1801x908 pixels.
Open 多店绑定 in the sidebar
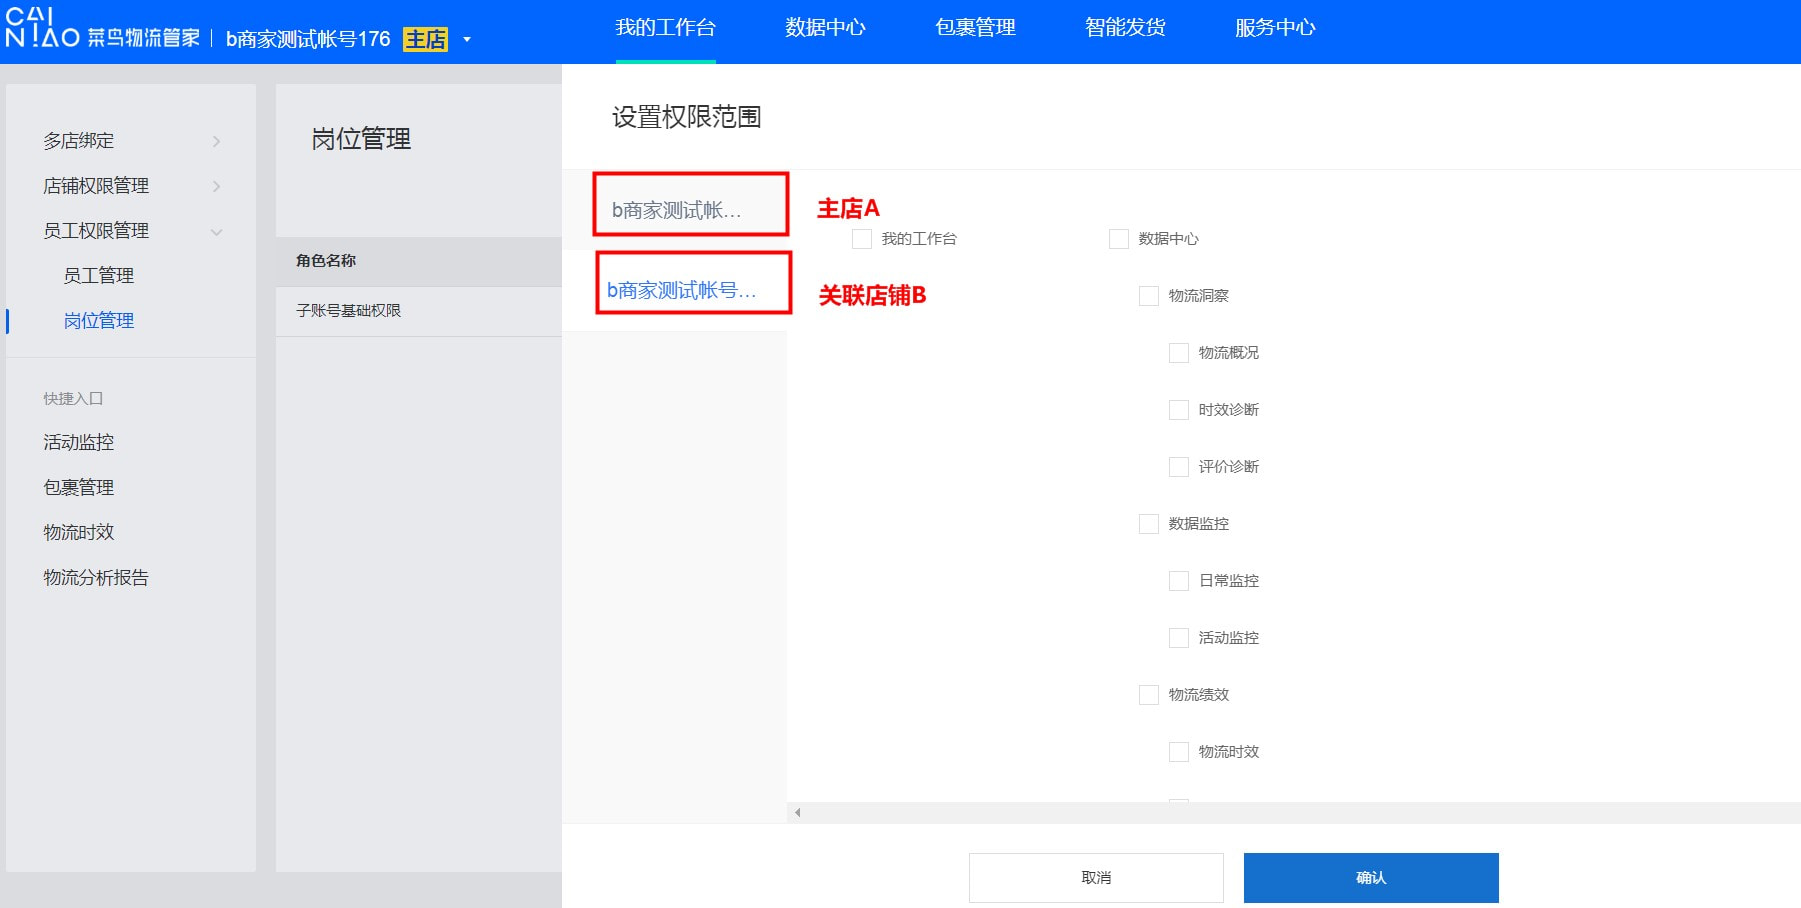(x=79, y=141)
